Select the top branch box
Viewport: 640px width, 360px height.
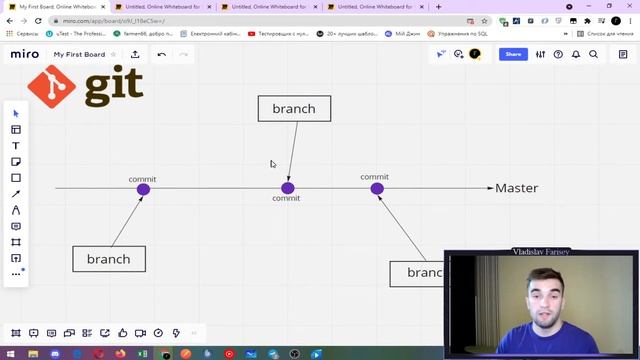tap(294, 109)
